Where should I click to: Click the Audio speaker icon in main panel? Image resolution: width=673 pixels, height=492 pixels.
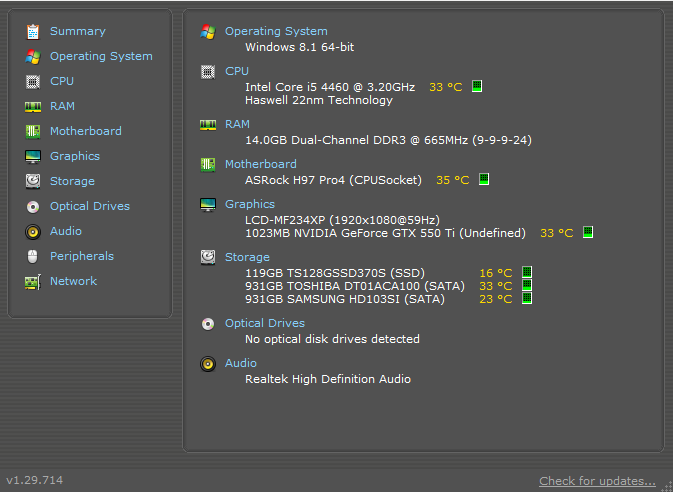(208, 364)
